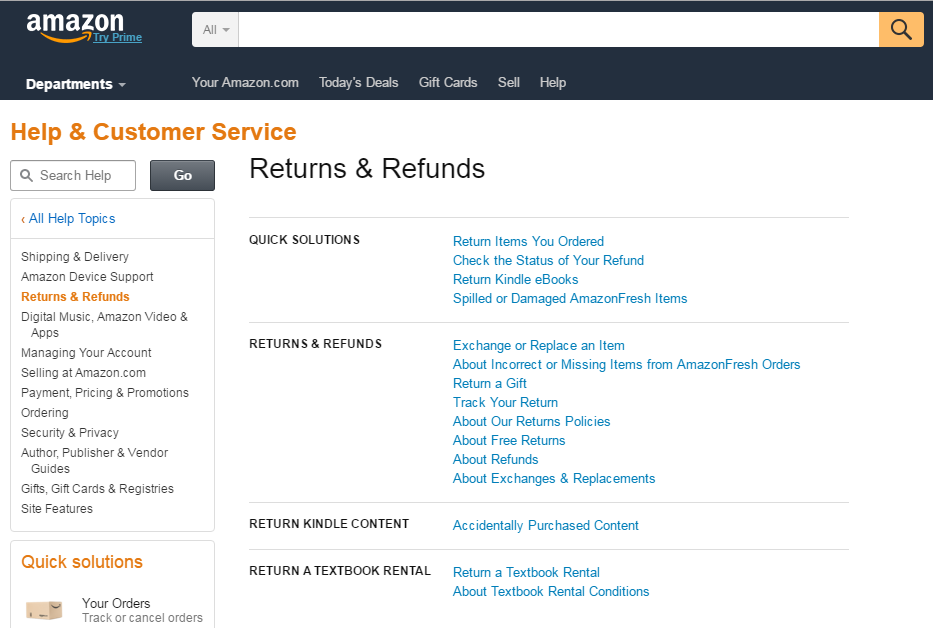Select Returns & Refunds in sidebar
Screen dimensions: 933x628
pos(75,296)
